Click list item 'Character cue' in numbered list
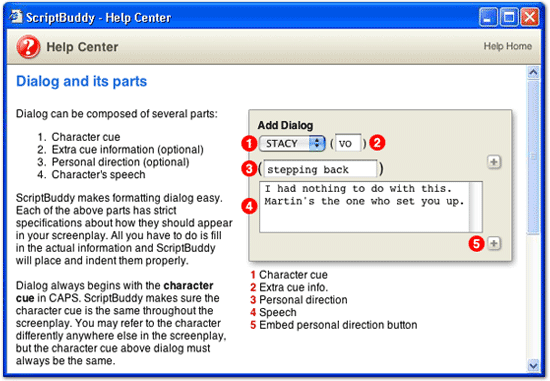Viewport: 550px width, 381px height. click(x=86, y=137)
